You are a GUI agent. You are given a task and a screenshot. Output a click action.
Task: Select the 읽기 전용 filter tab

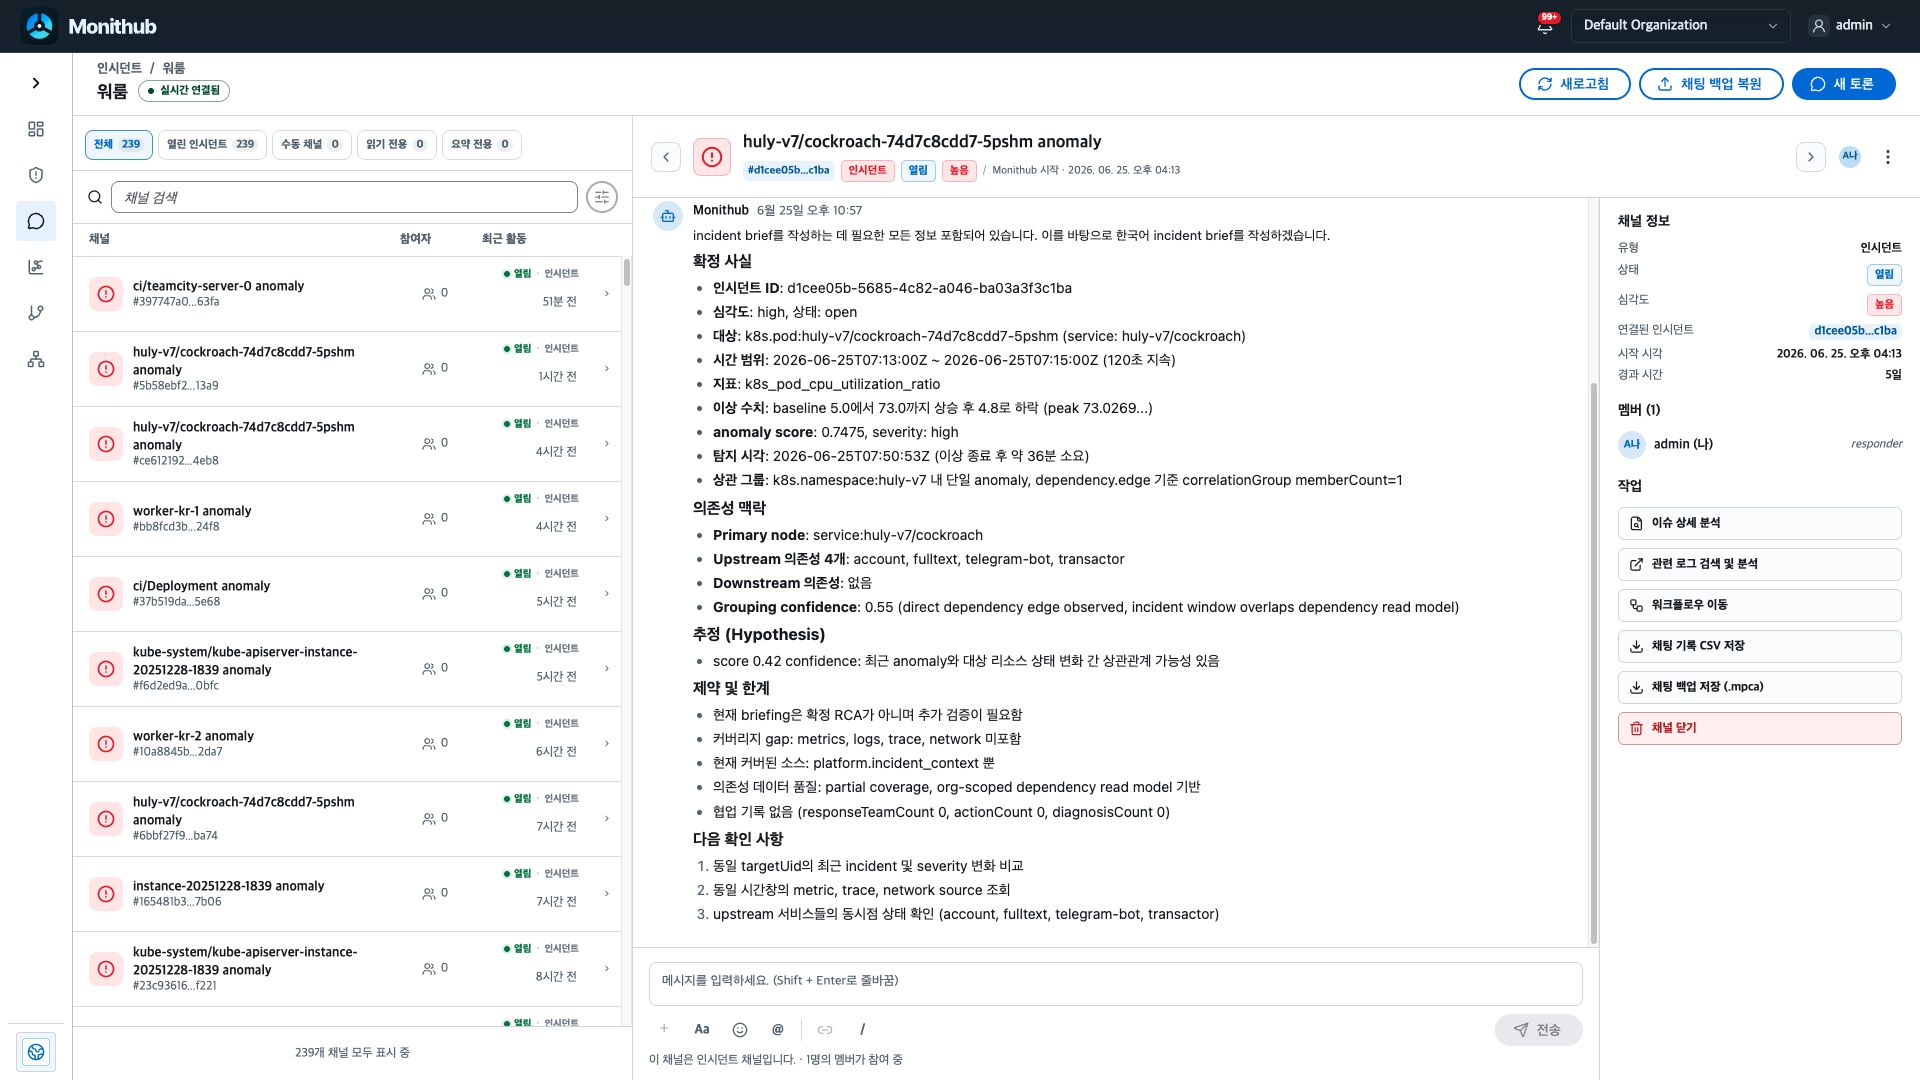396,144
